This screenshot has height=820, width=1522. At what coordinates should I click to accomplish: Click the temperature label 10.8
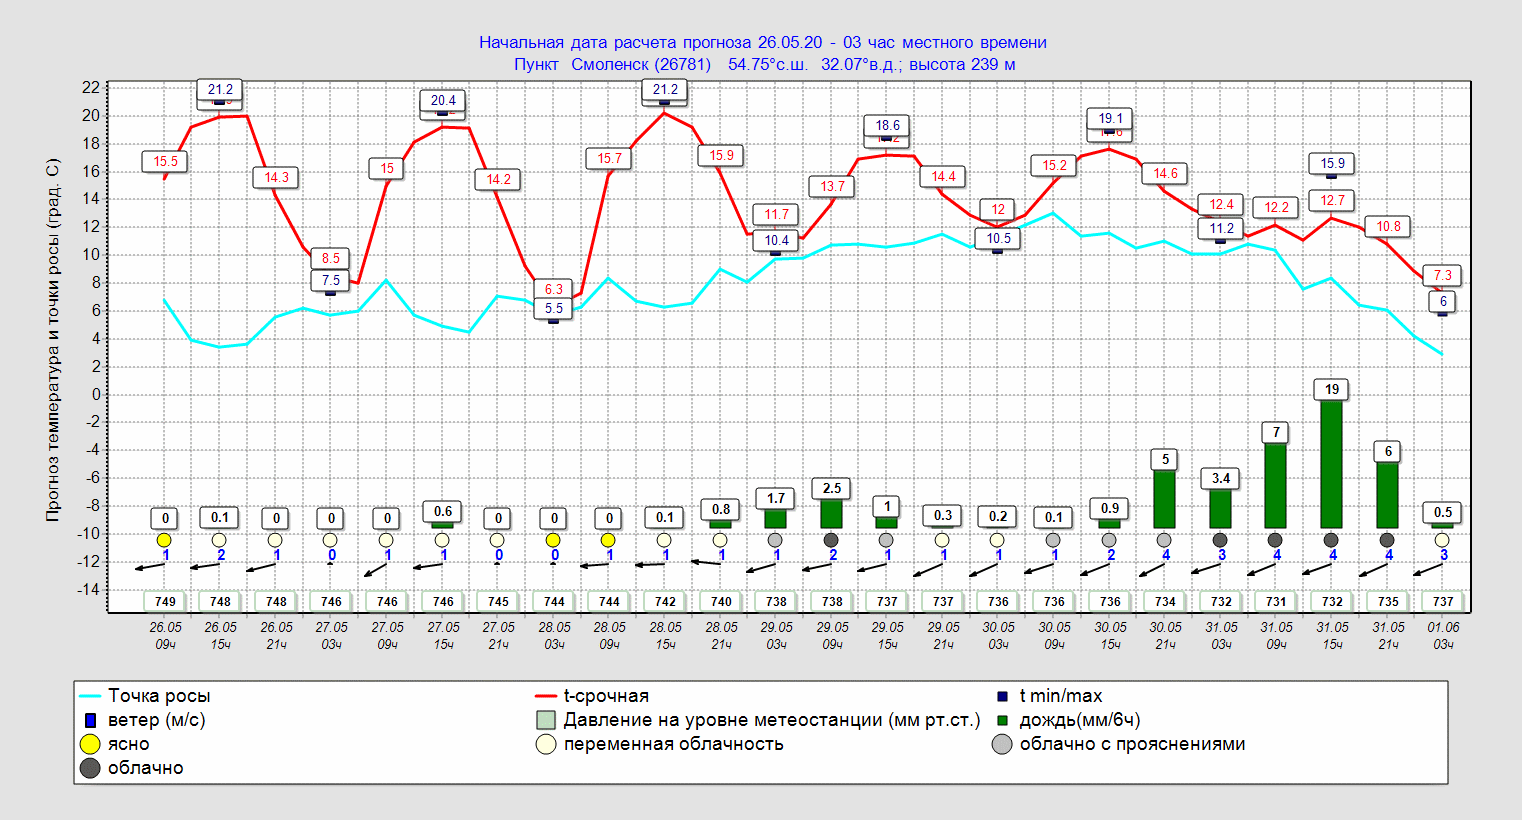(1388, 227)
